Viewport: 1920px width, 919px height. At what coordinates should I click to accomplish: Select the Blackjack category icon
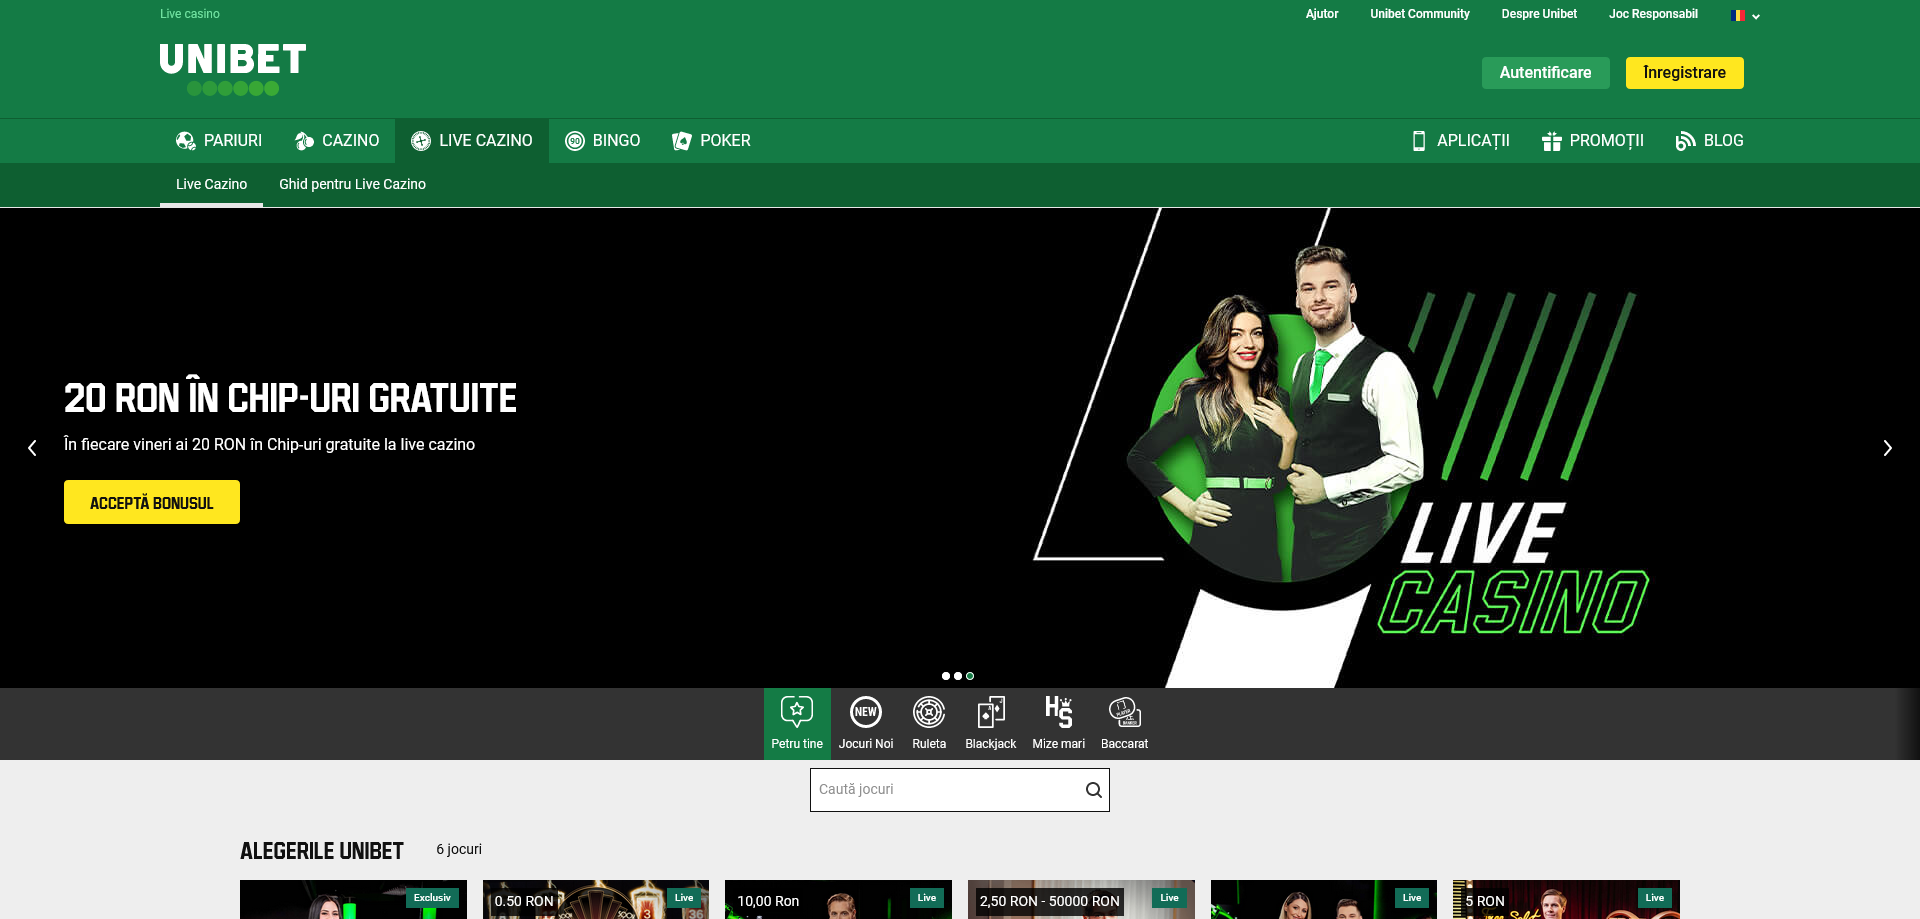(x=991, y=712)
